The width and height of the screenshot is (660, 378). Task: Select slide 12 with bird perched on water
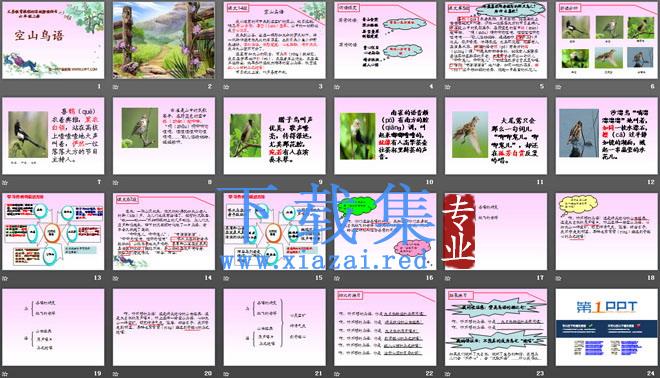coord(607,136)
